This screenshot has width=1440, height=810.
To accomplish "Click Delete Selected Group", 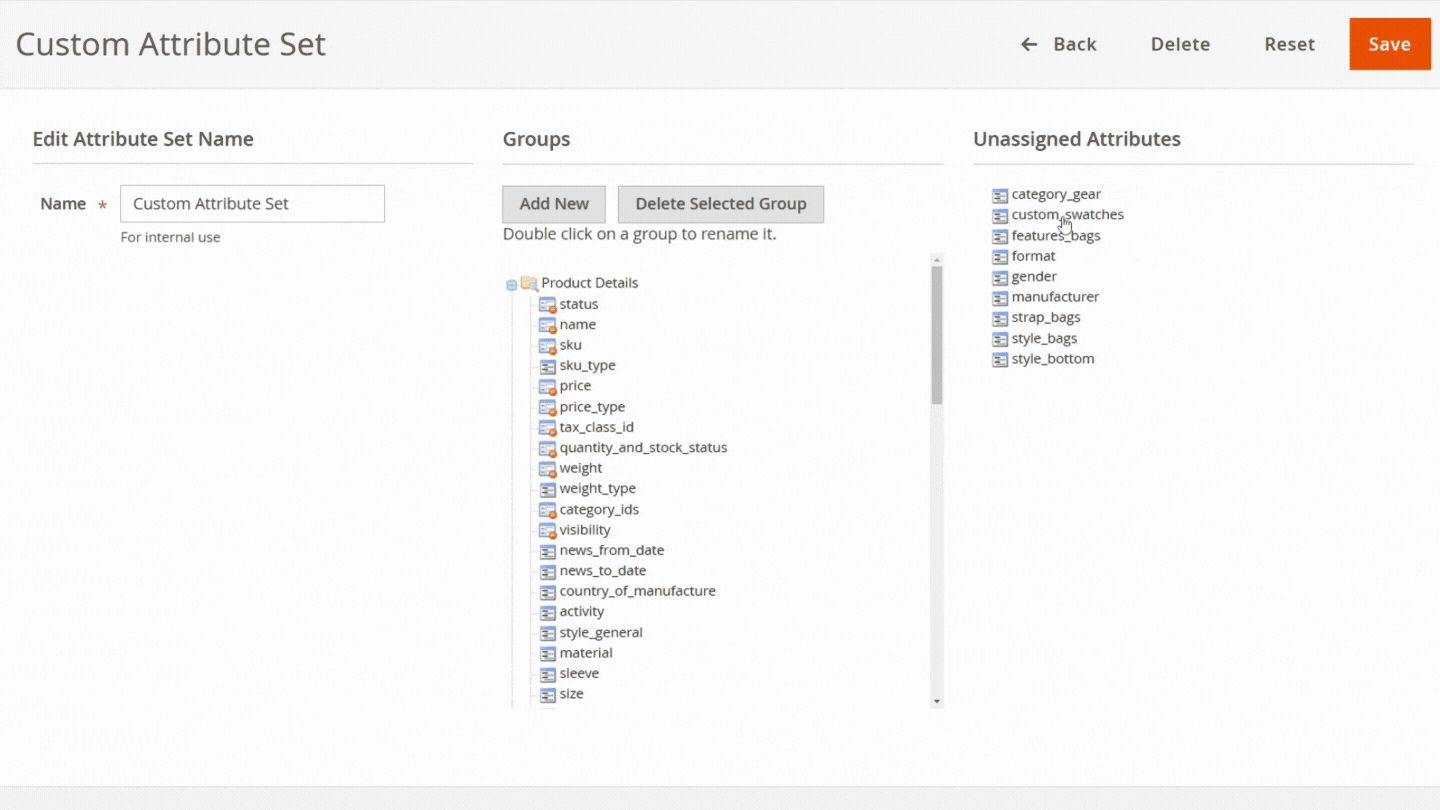I will point(721,204).
